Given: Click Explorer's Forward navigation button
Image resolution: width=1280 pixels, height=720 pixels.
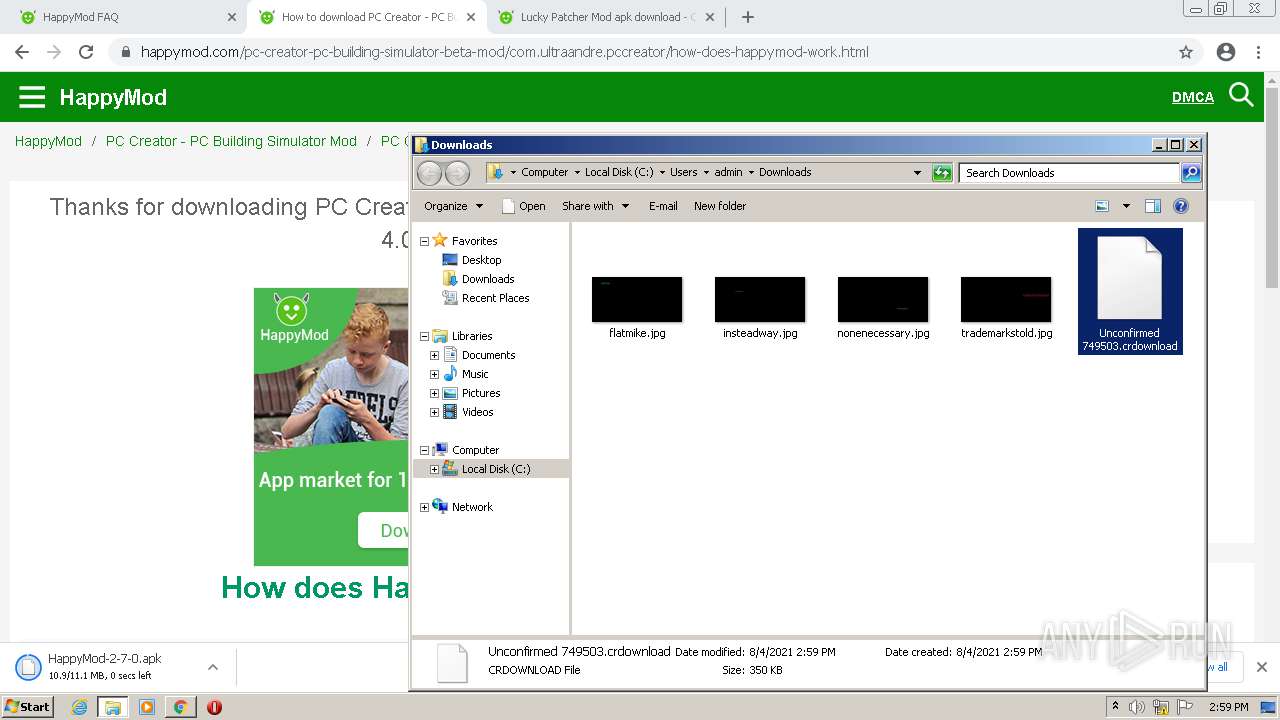Looking at the screenshot, I should (x=457, y=173).
